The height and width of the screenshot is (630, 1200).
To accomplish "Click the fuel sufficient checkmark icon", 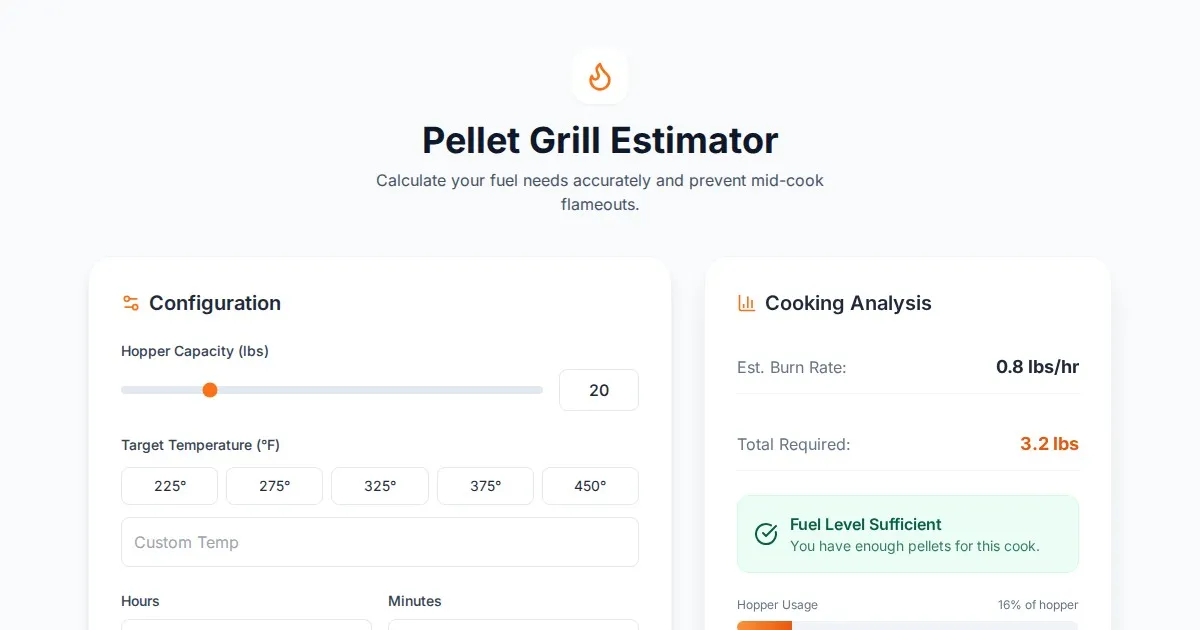I will click(x=766, y=534).
